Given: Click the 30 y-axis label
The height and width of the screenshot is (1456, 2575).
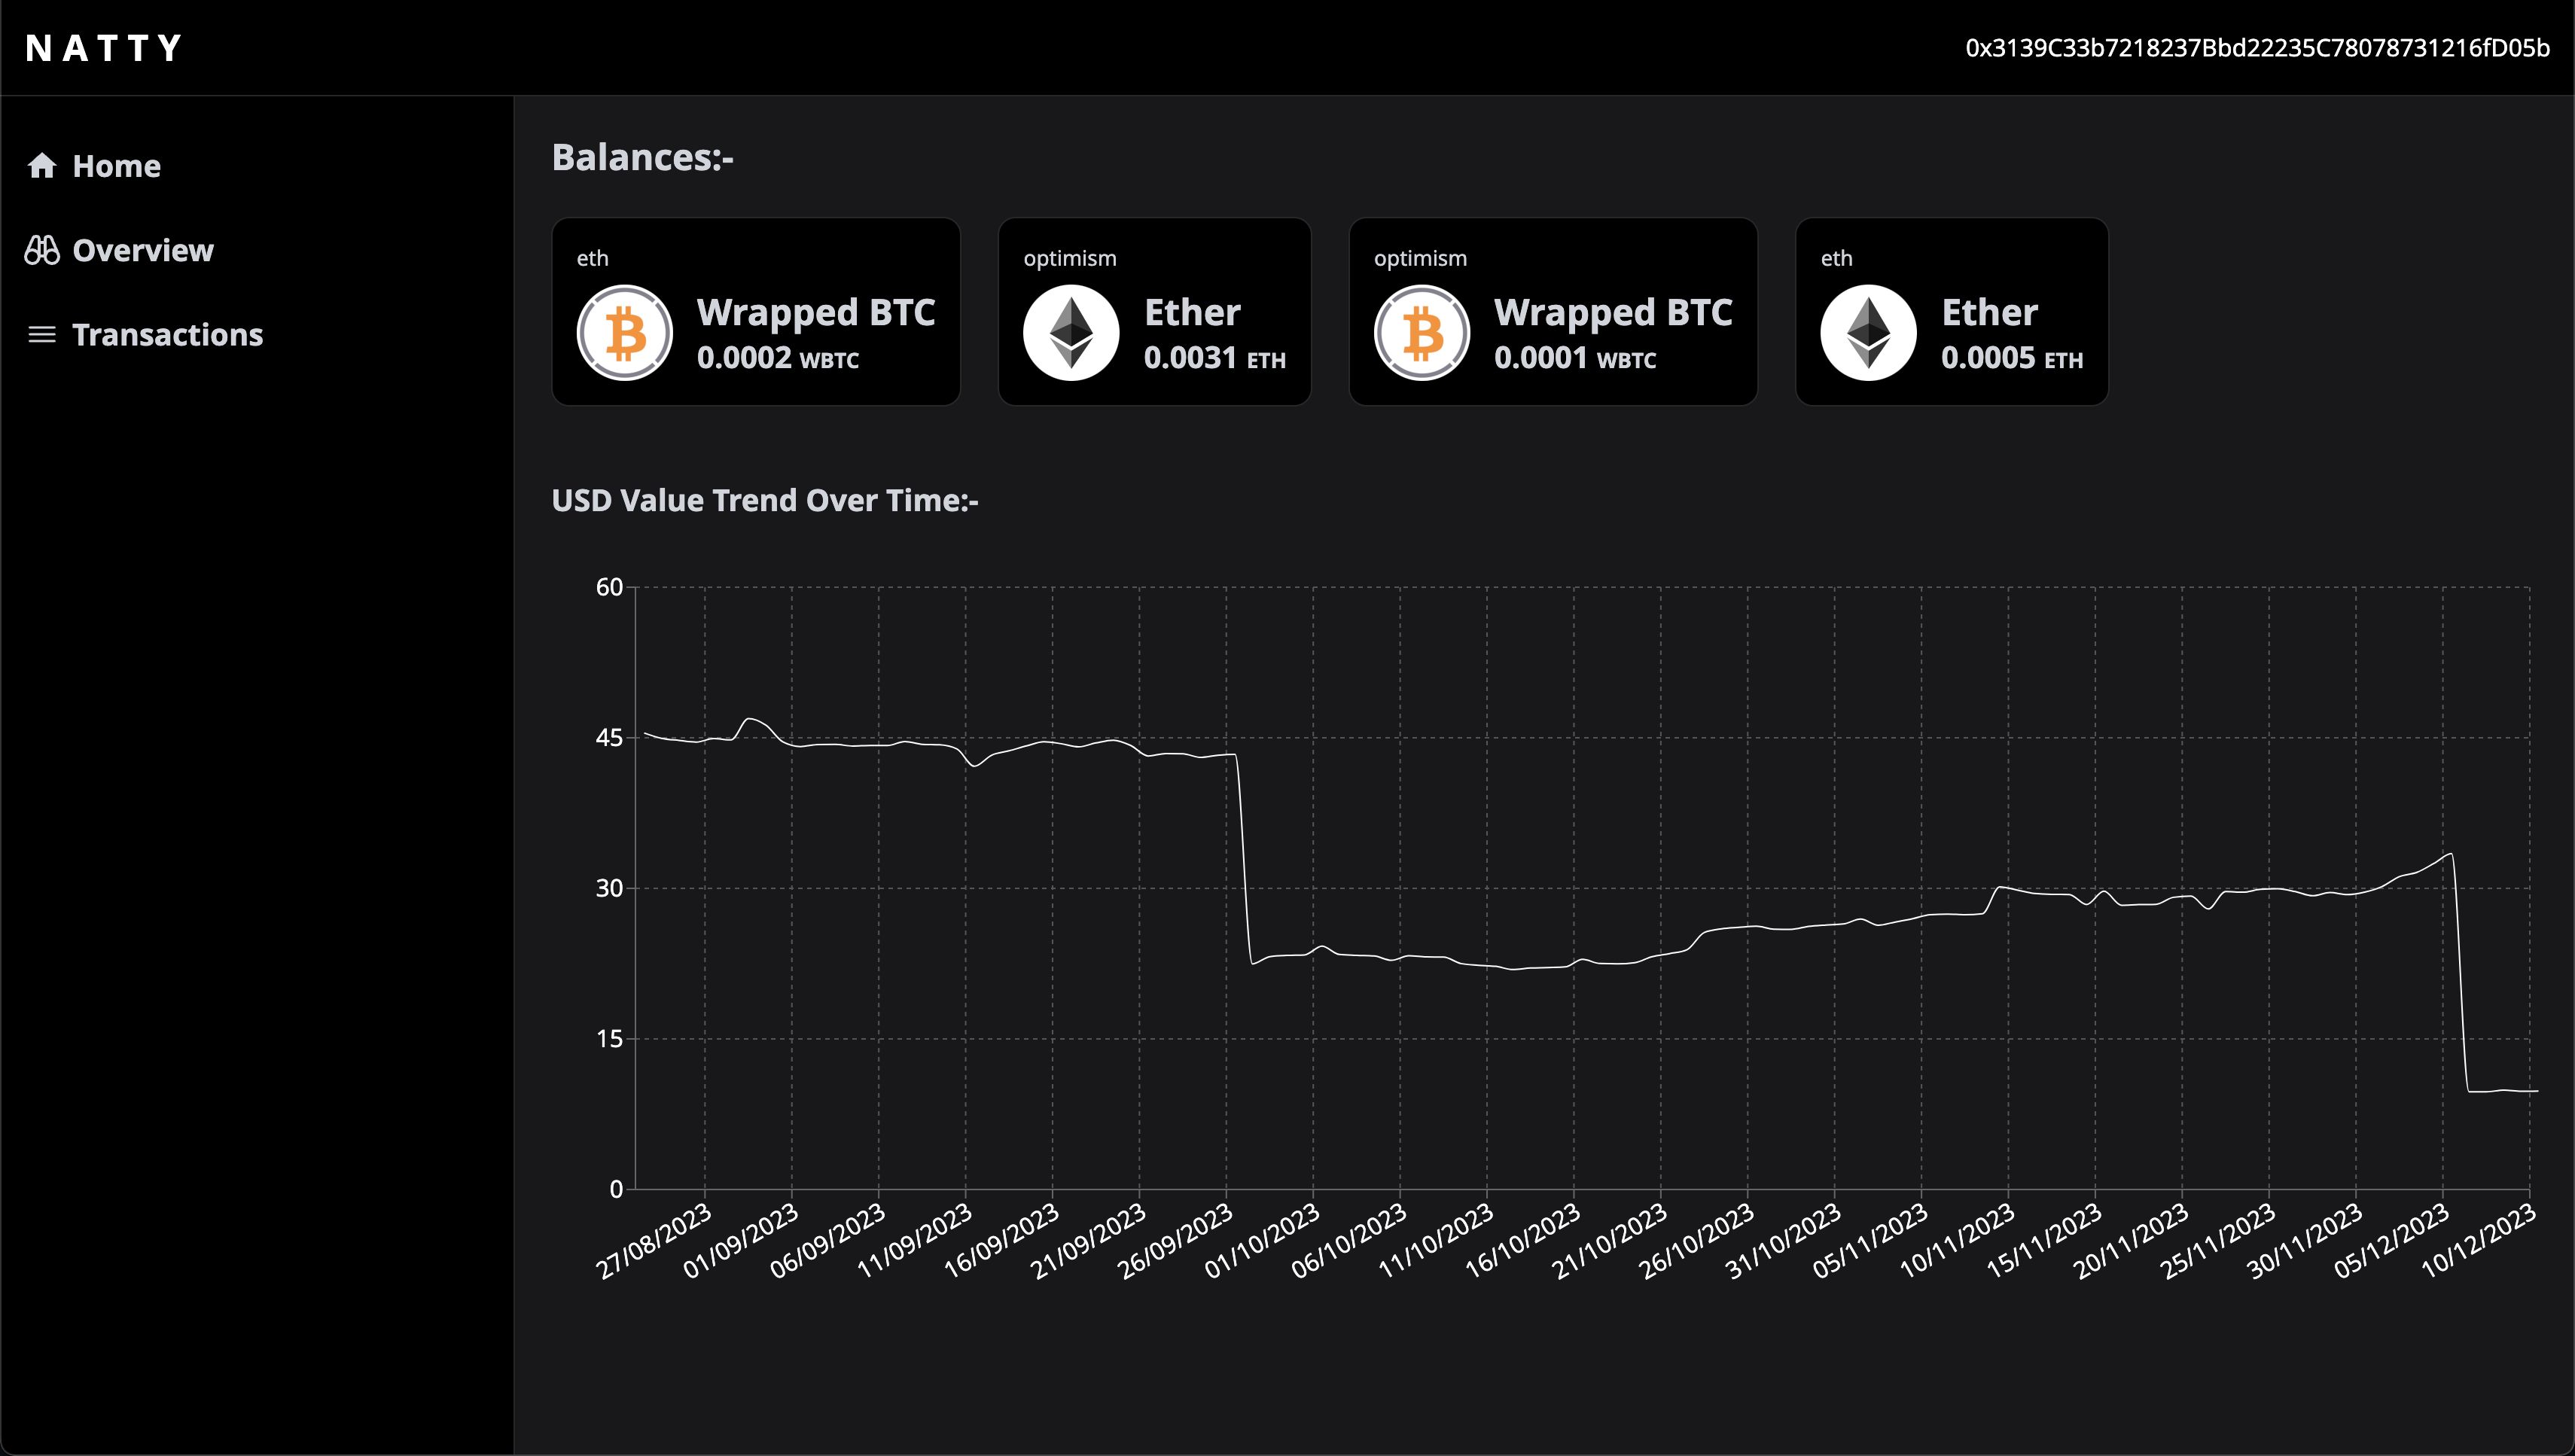Looking at the screenshot, I should tap(609, 888).
